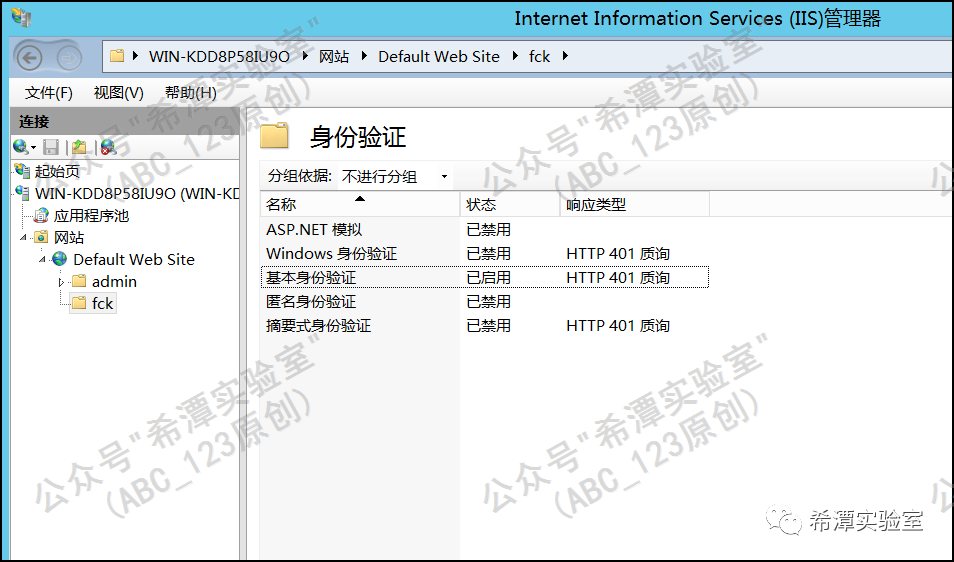Click the Save connections toolbar icon
The image size is (954, 562).
click(x=51, y=147)
